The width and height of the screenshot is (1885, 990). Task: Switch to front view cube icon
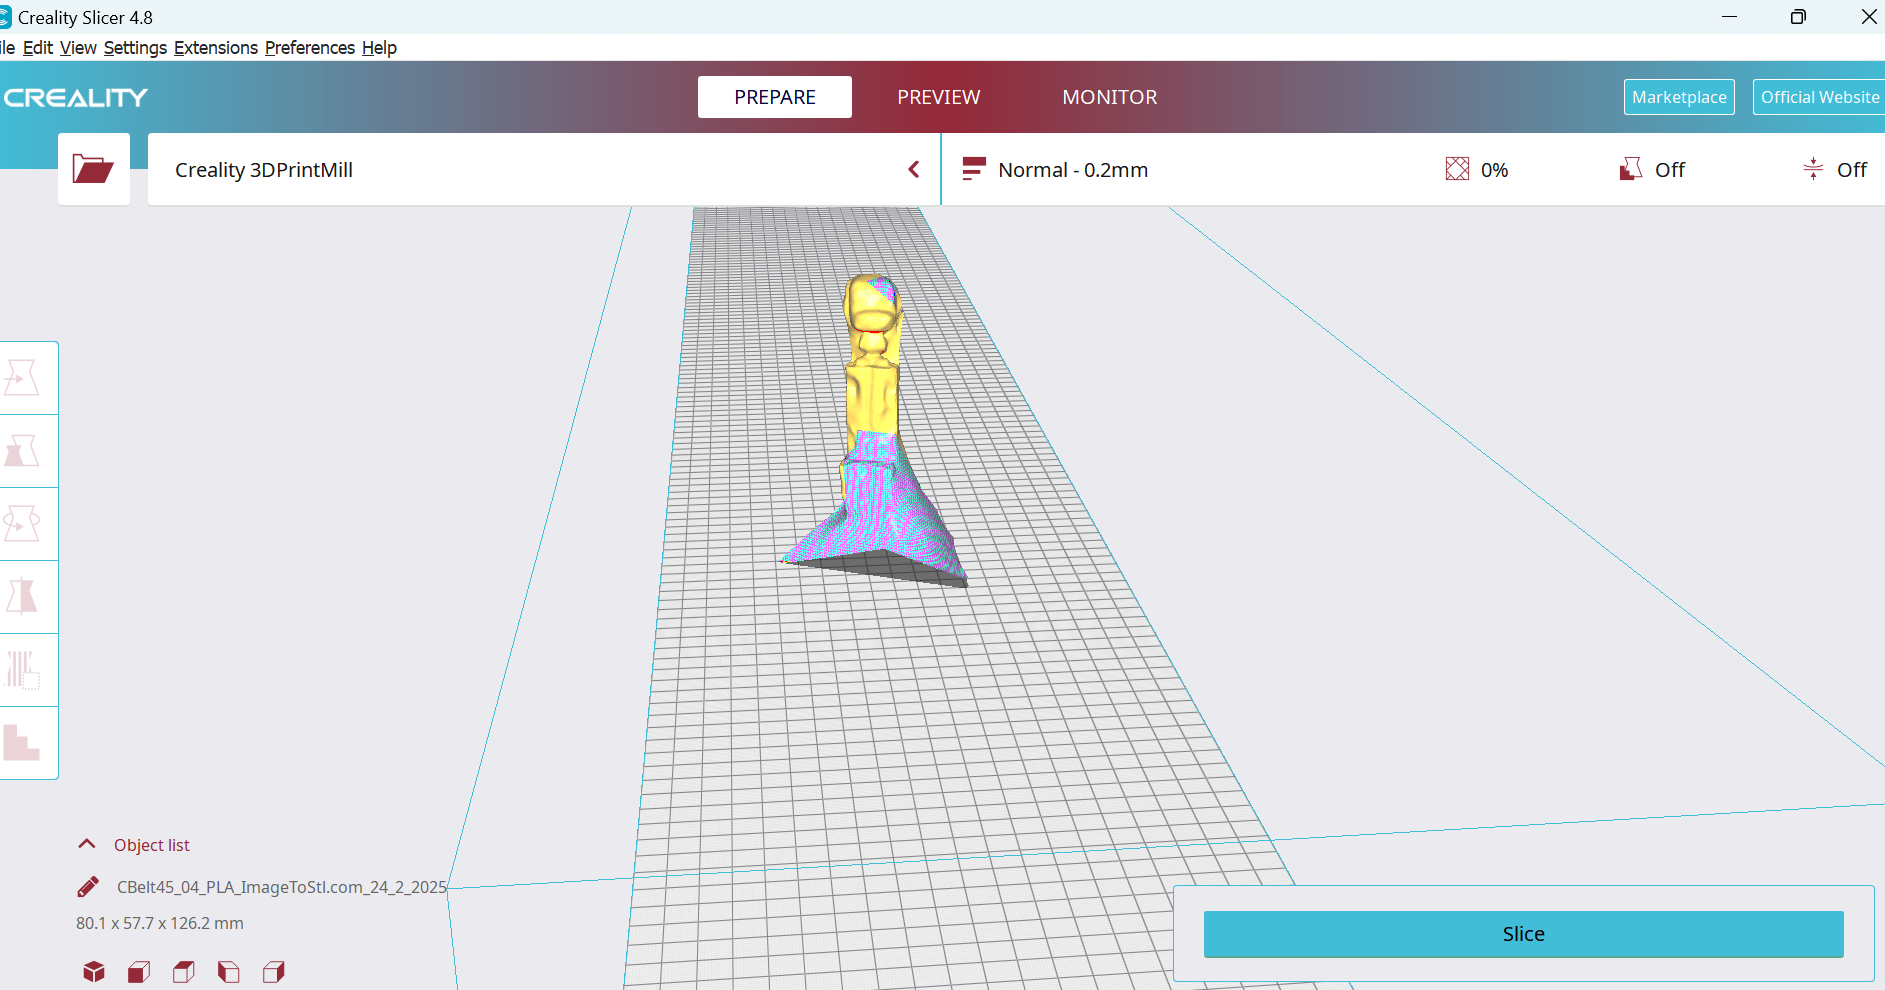coord(139,972)
